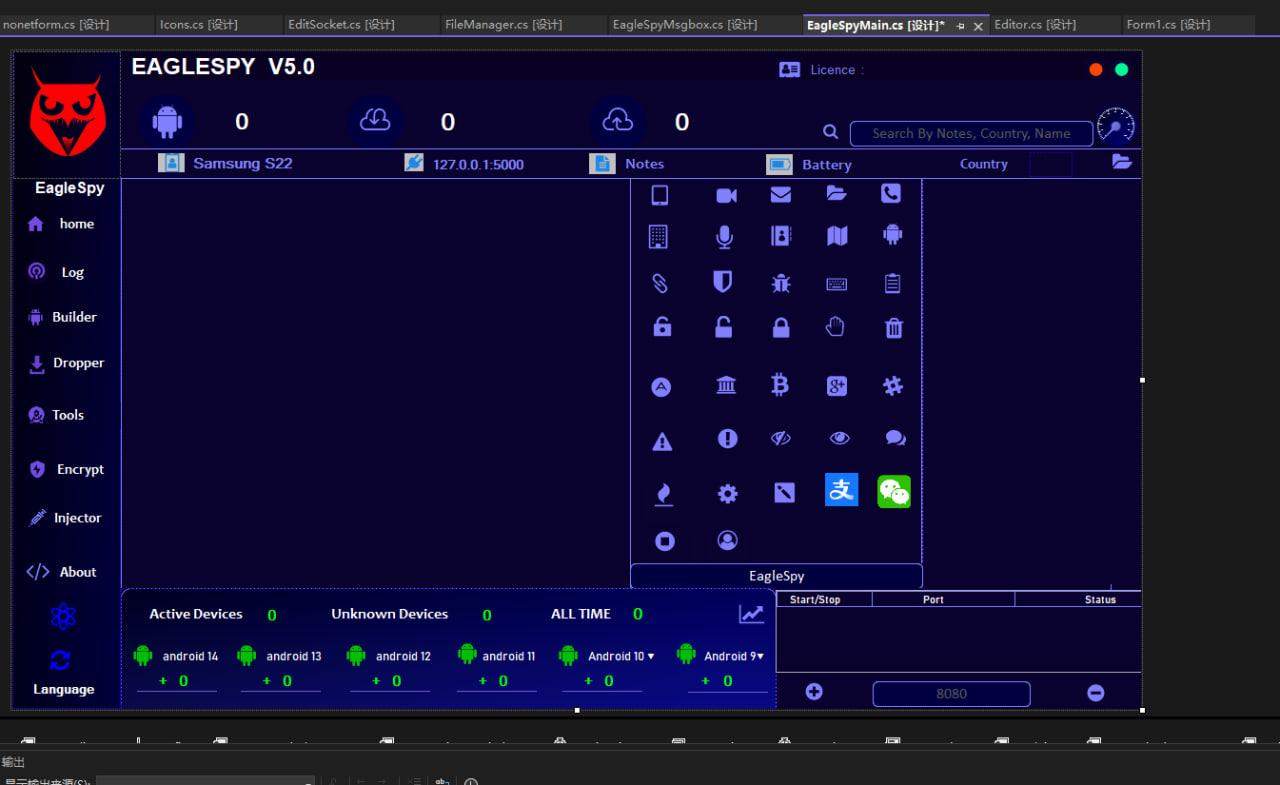The height and width of the screenshot is (785, 1280).
Task: Click the EagleSpy button below the icon grid
Action: (x=776, y=576)
